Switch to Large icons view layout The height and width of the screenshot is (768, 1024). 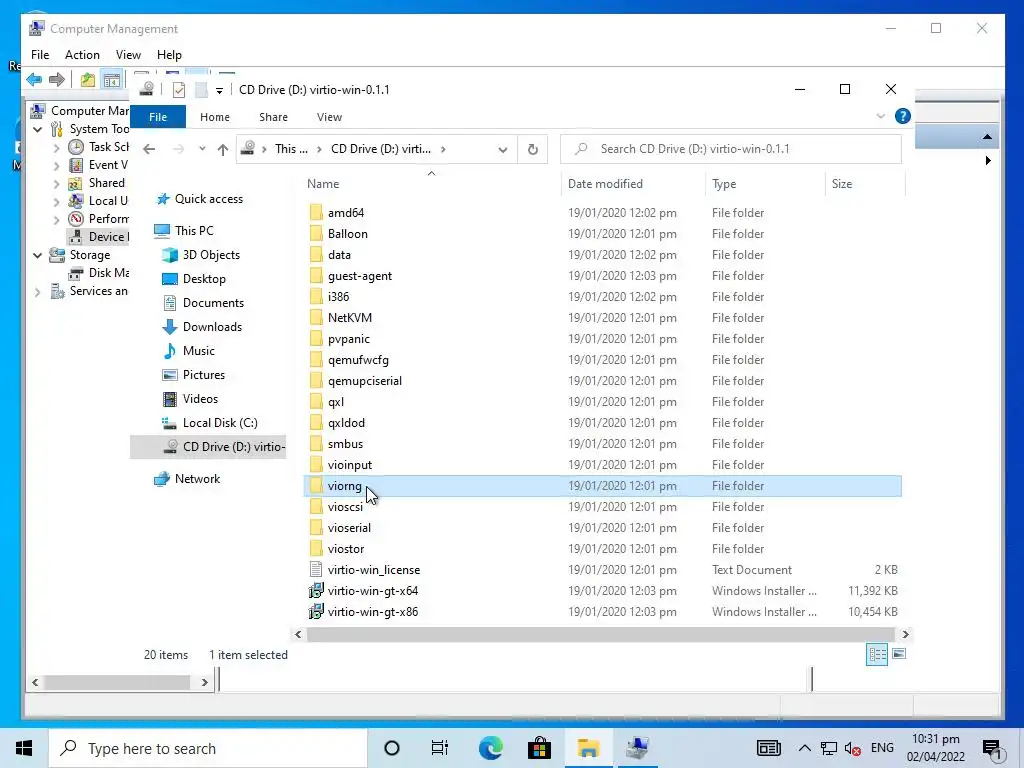point(899,654)
